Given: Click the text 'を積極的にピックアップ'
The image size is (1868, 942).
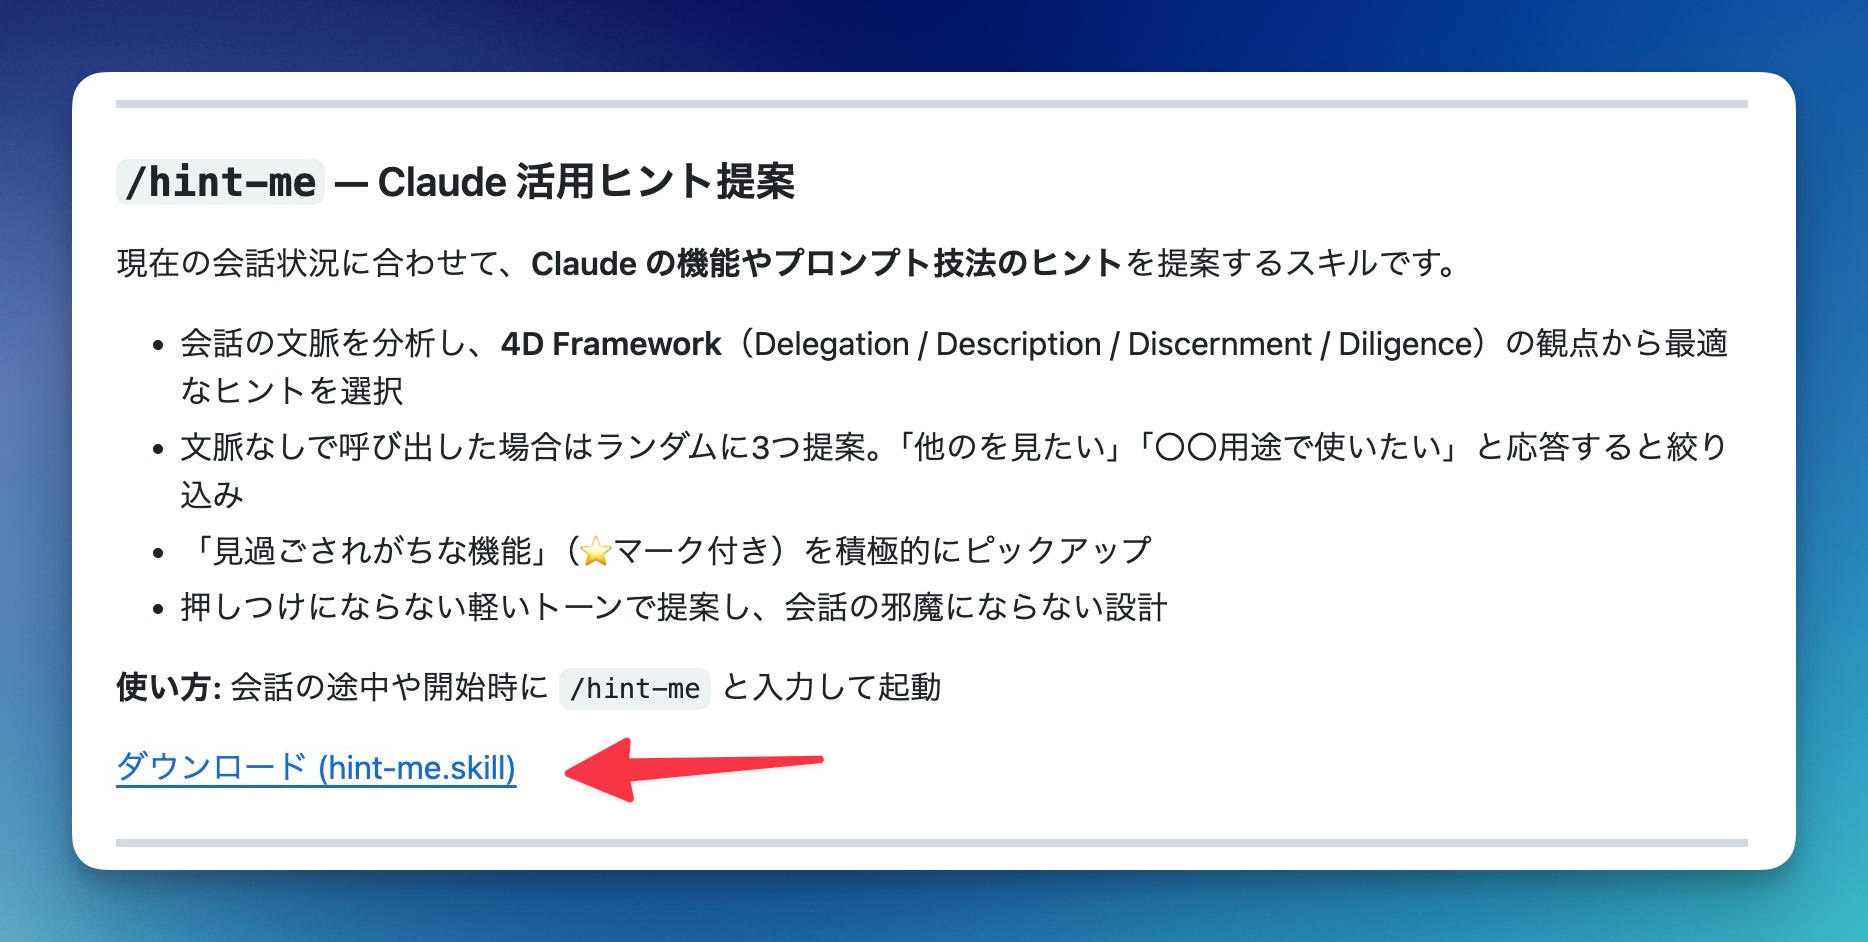Looking at the screenshot, I should point(978,551).
